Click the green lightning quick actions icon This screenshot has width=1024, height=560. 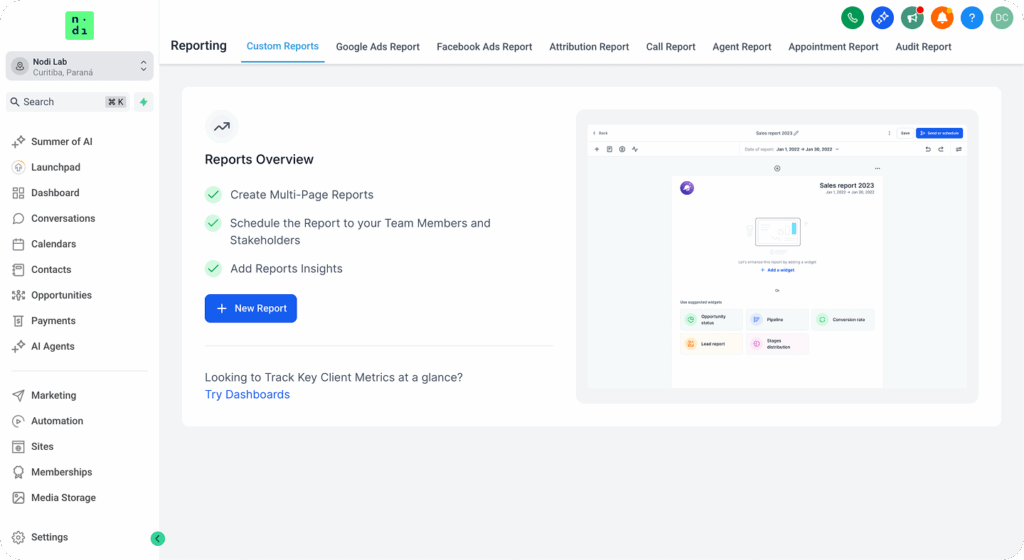pyautogui.click(x=144, y=102)
